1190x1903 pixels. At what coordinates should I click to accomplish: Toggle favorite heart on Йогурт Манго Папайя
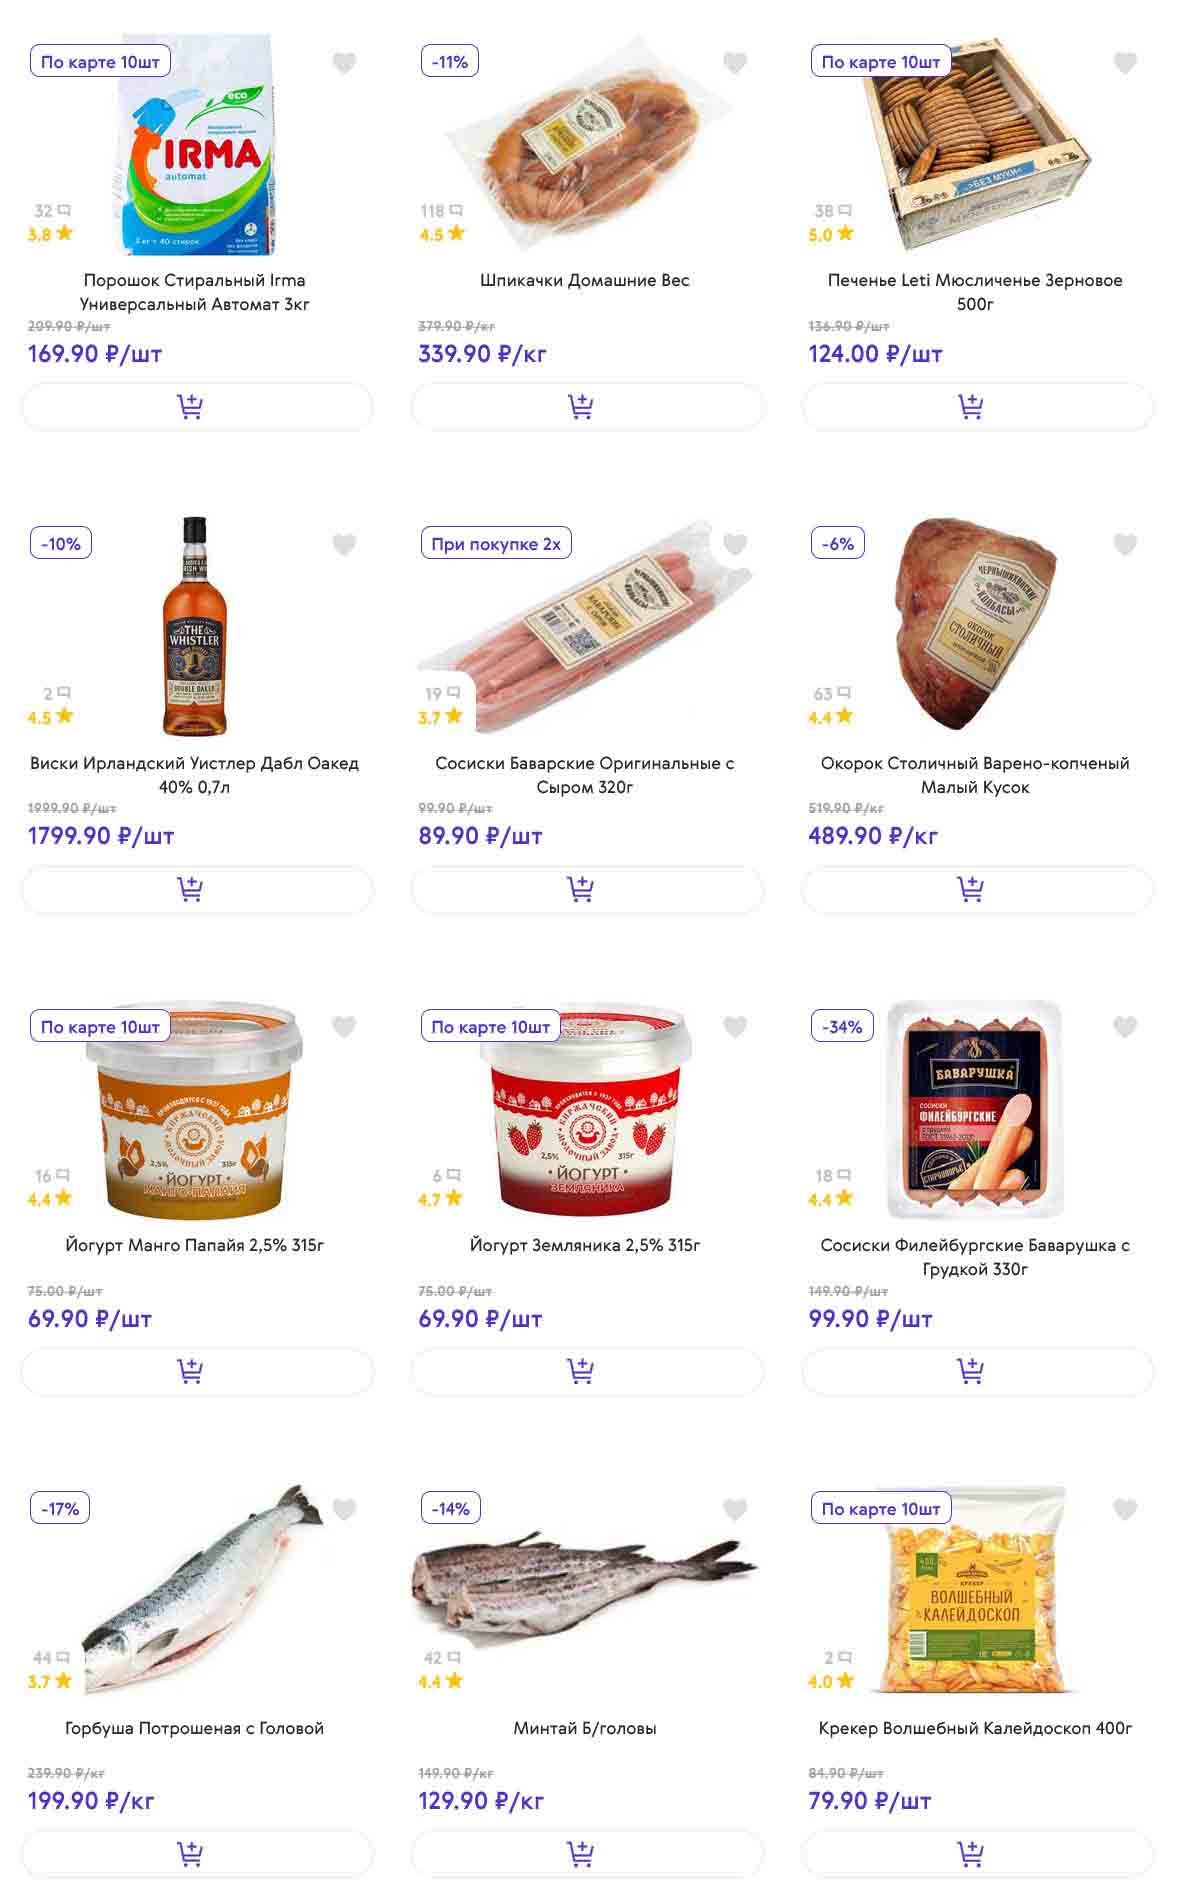pyautogui.click(x=344, y=1027)
